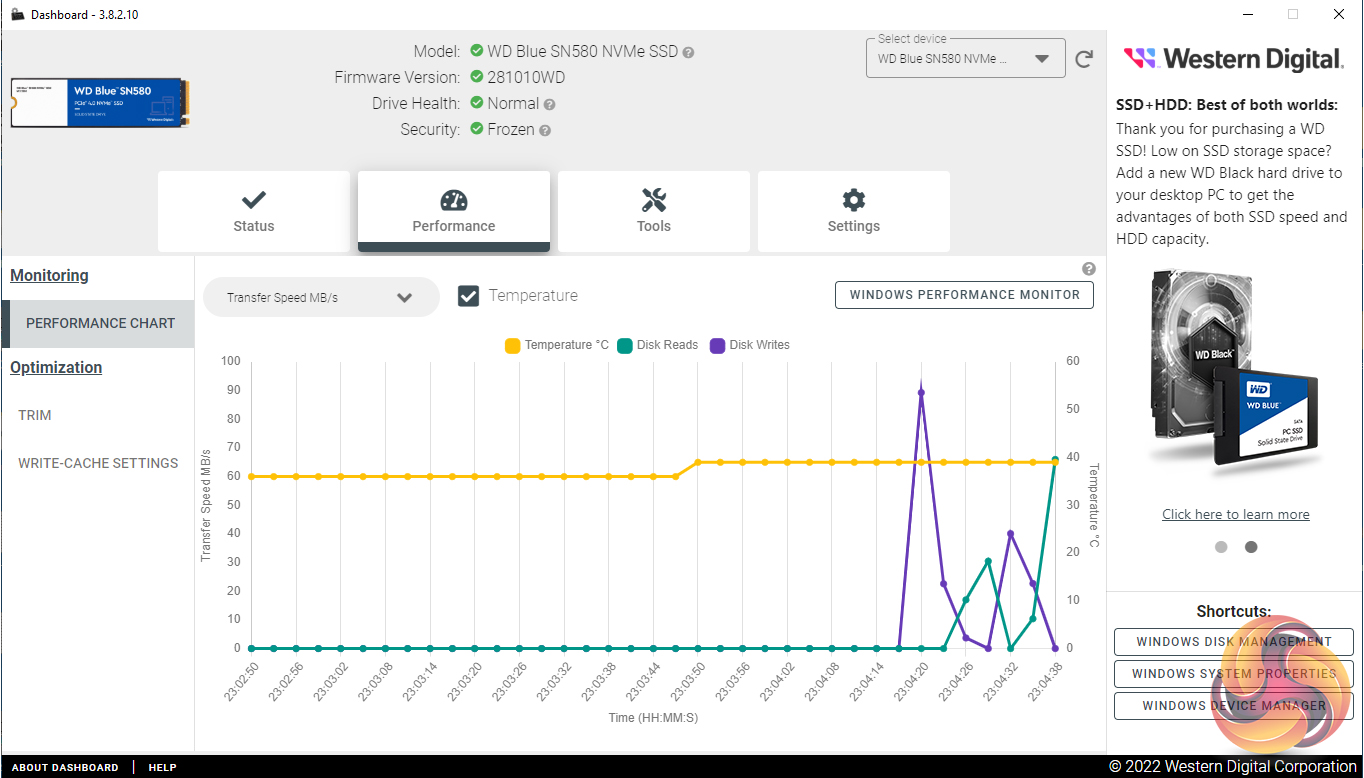The height and width of the screenshot is (778, 1364).
Task: Follow the Click here to learn more link
Action: click(x=1235, y=514)
